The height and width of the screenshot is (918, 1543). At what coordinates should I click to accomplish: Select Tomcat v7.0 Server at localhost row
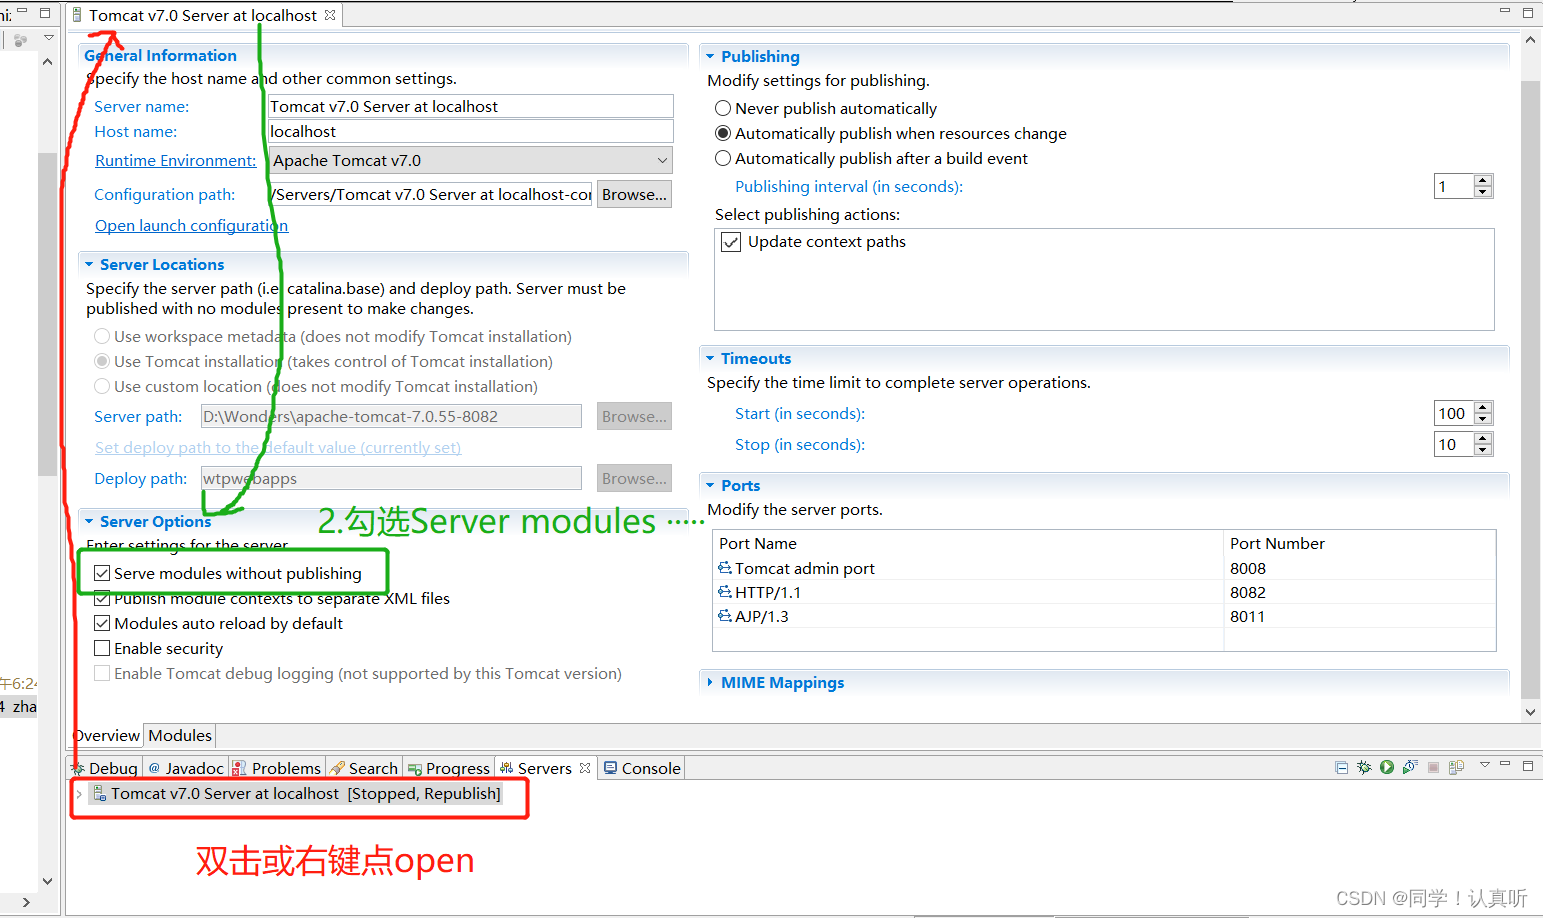point(297,794)
